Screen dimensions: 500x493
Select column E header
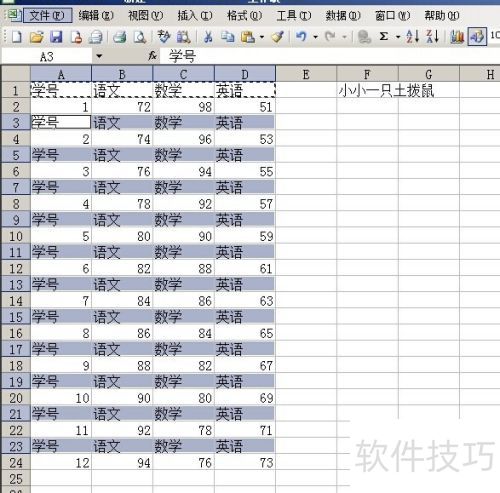306,74
